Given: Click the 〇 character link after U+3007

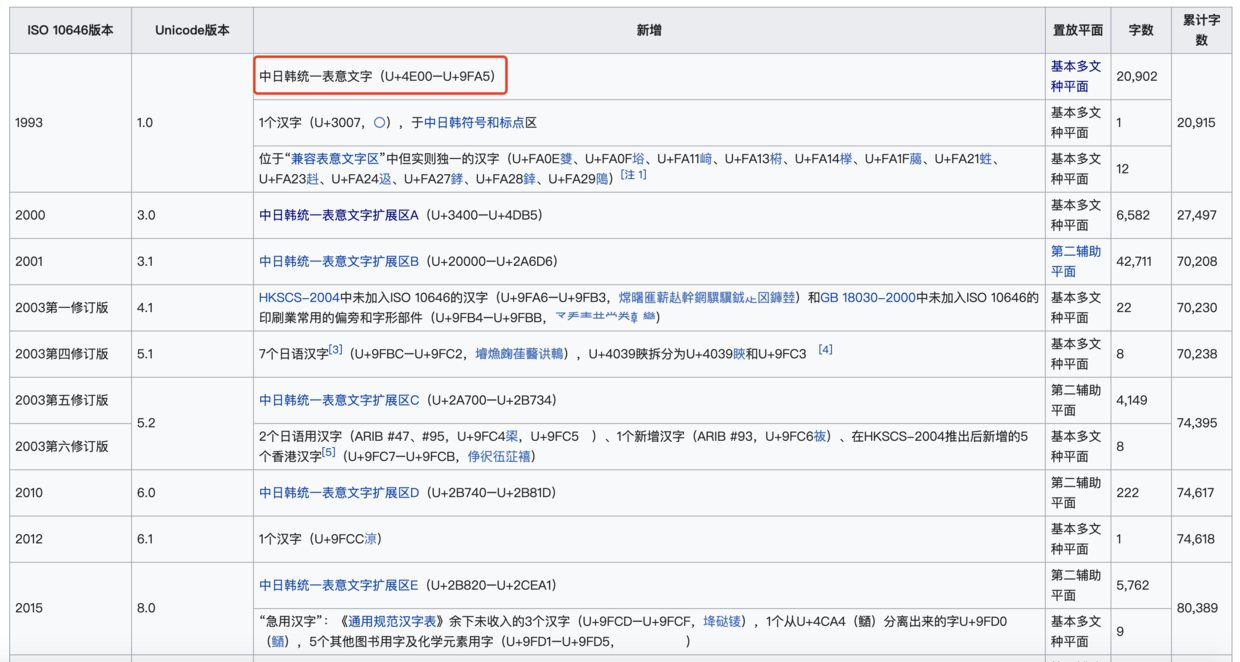Looking at the screenshot, I should point(380,123).
